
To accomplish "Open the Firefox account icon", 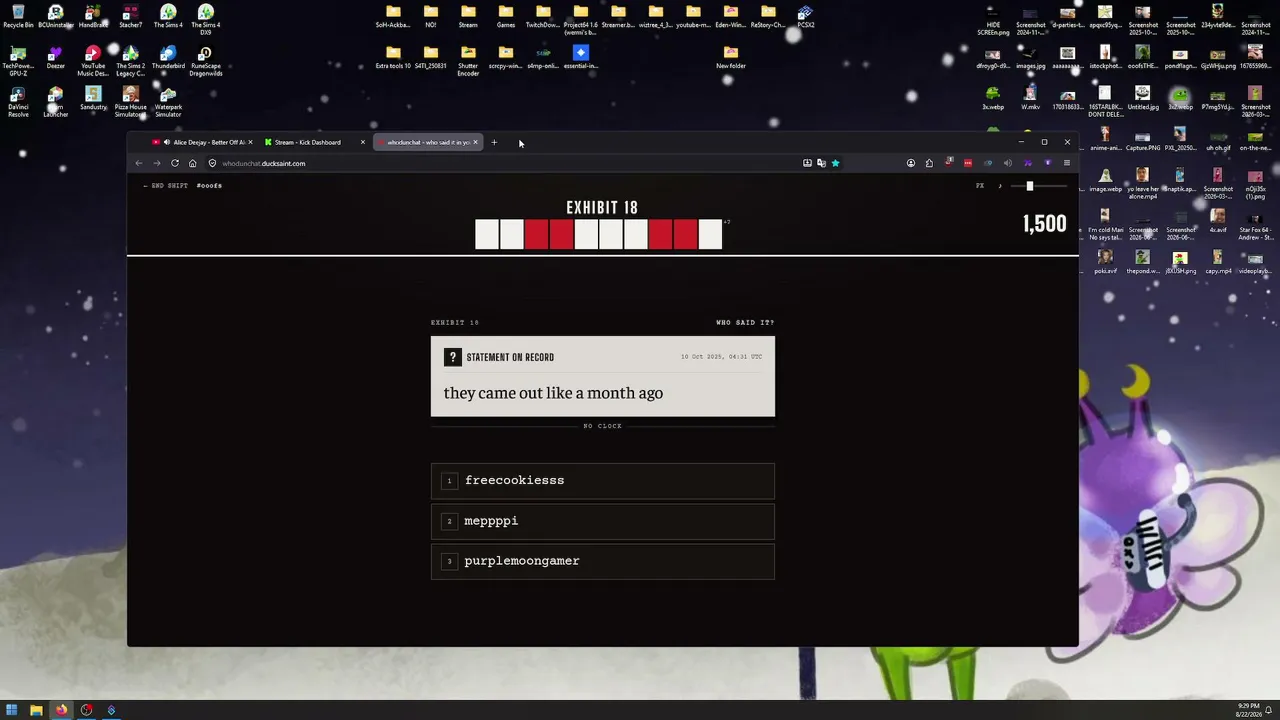I will 910,163.
